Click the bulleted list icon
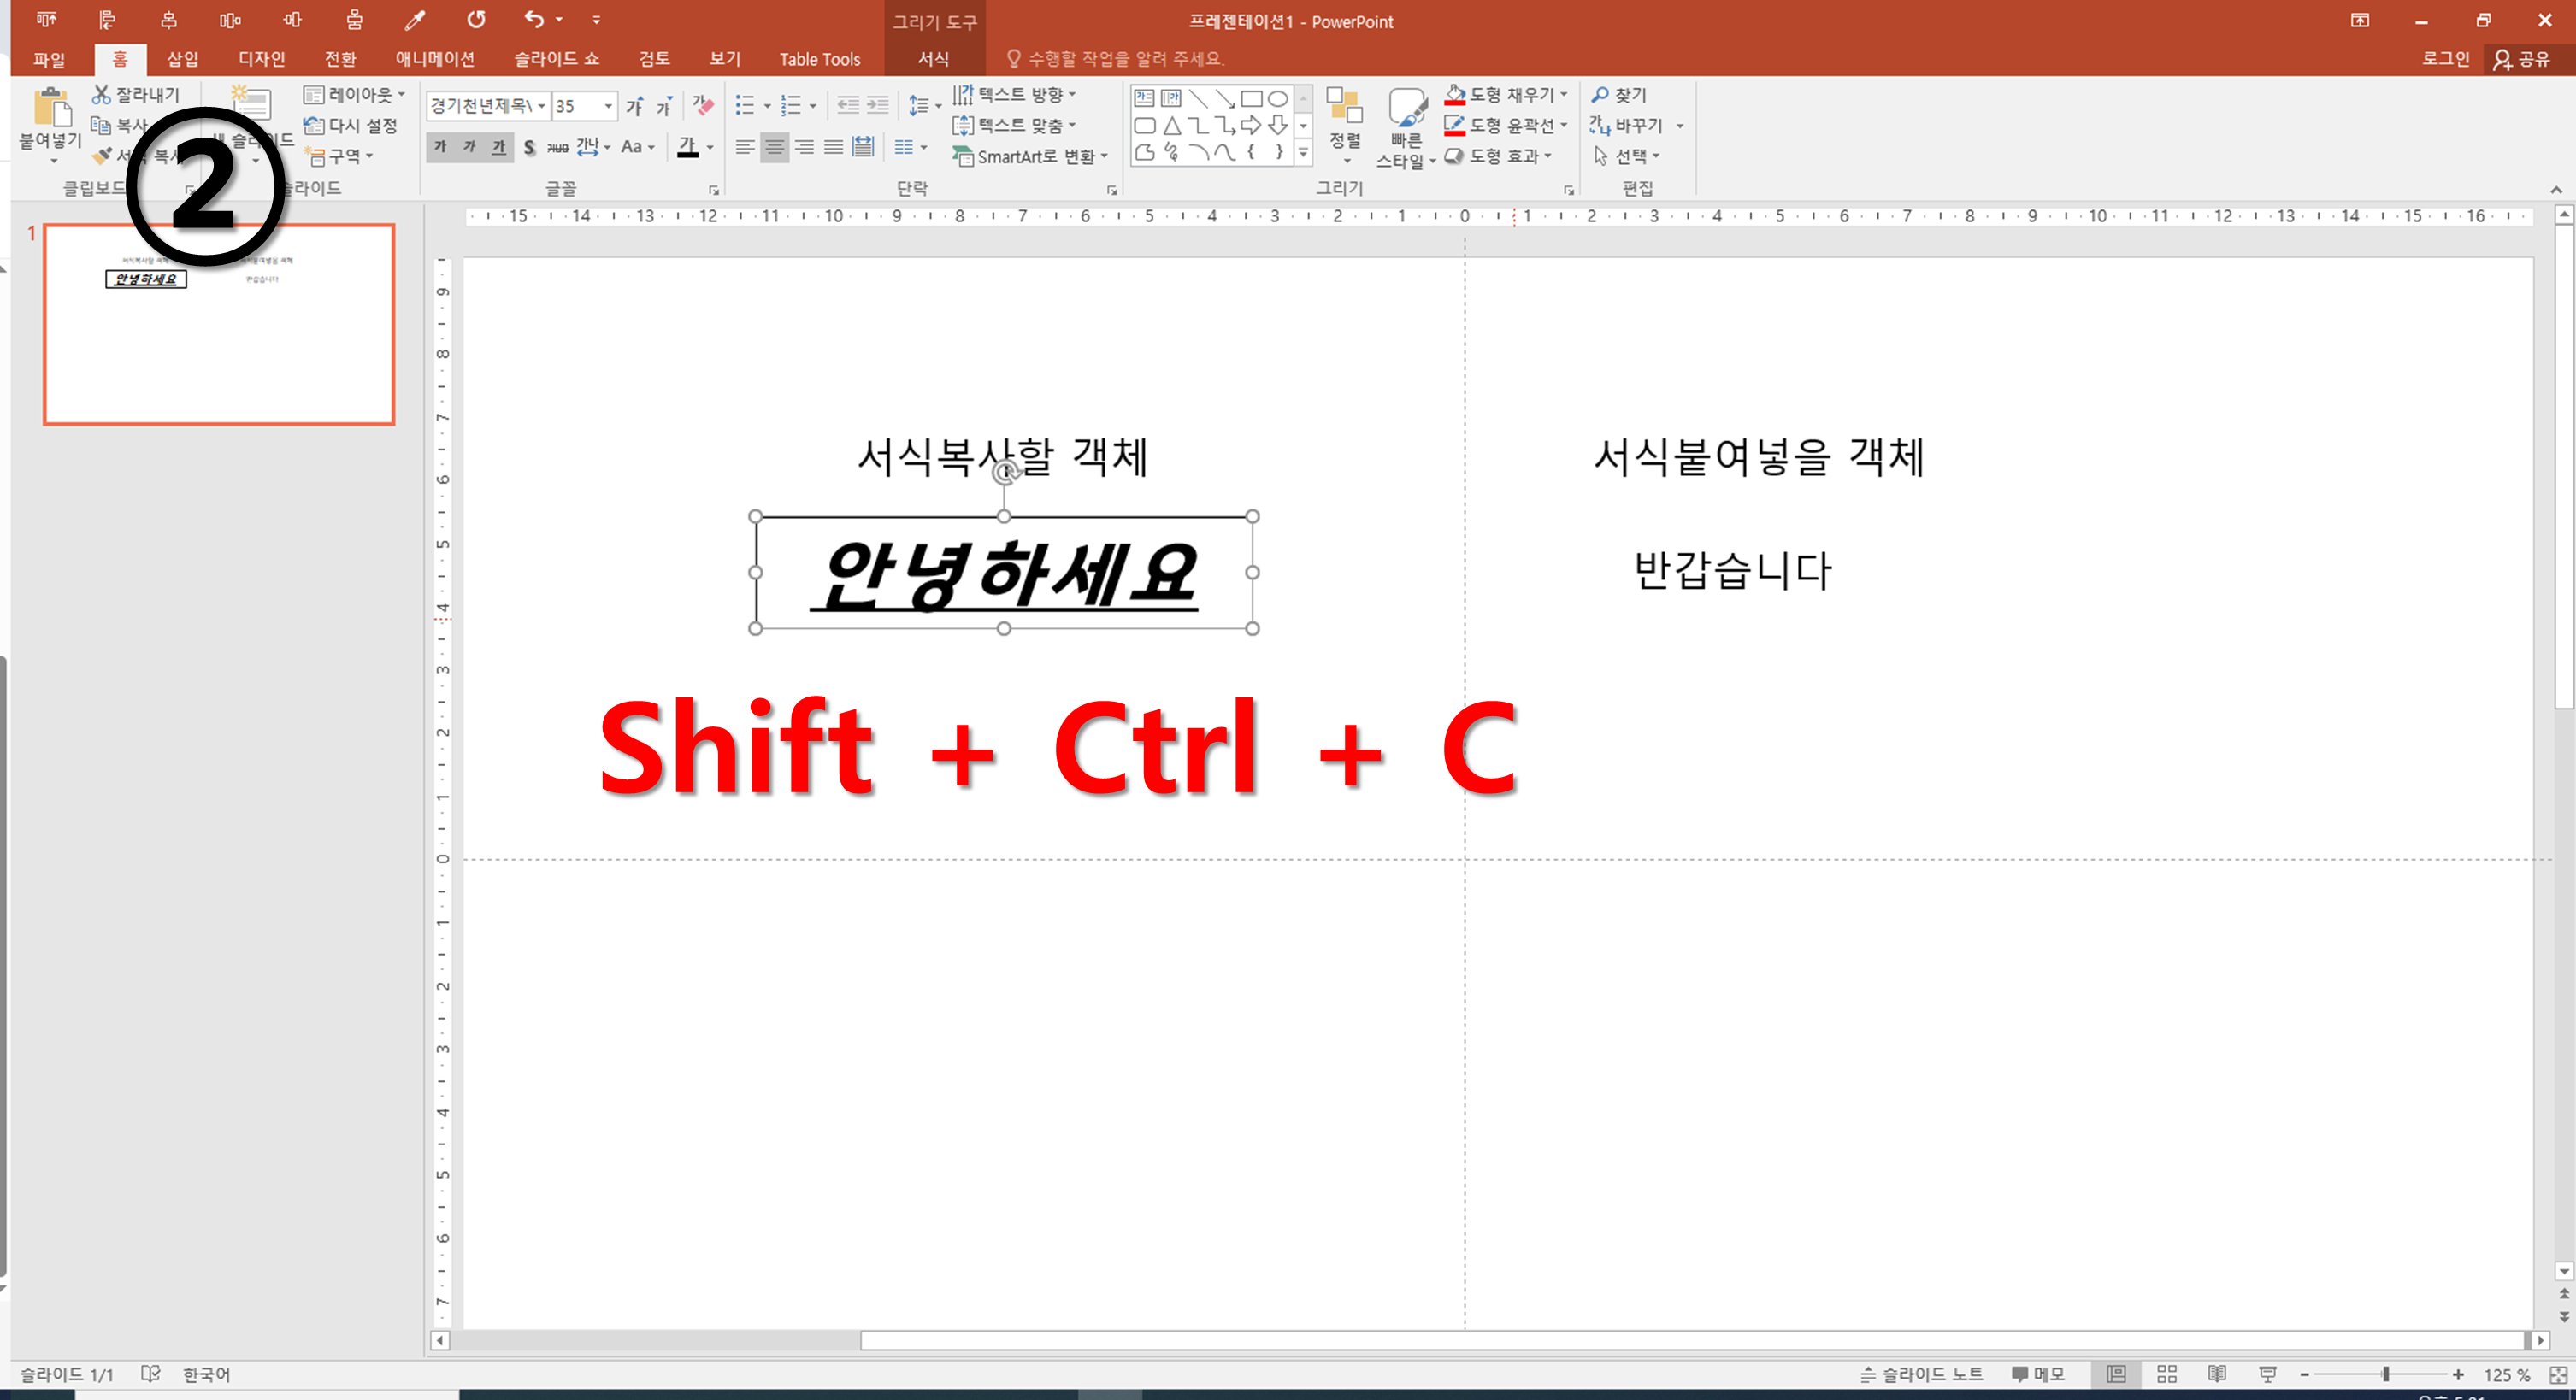The image size is (2576, 1400). [745, 105]
